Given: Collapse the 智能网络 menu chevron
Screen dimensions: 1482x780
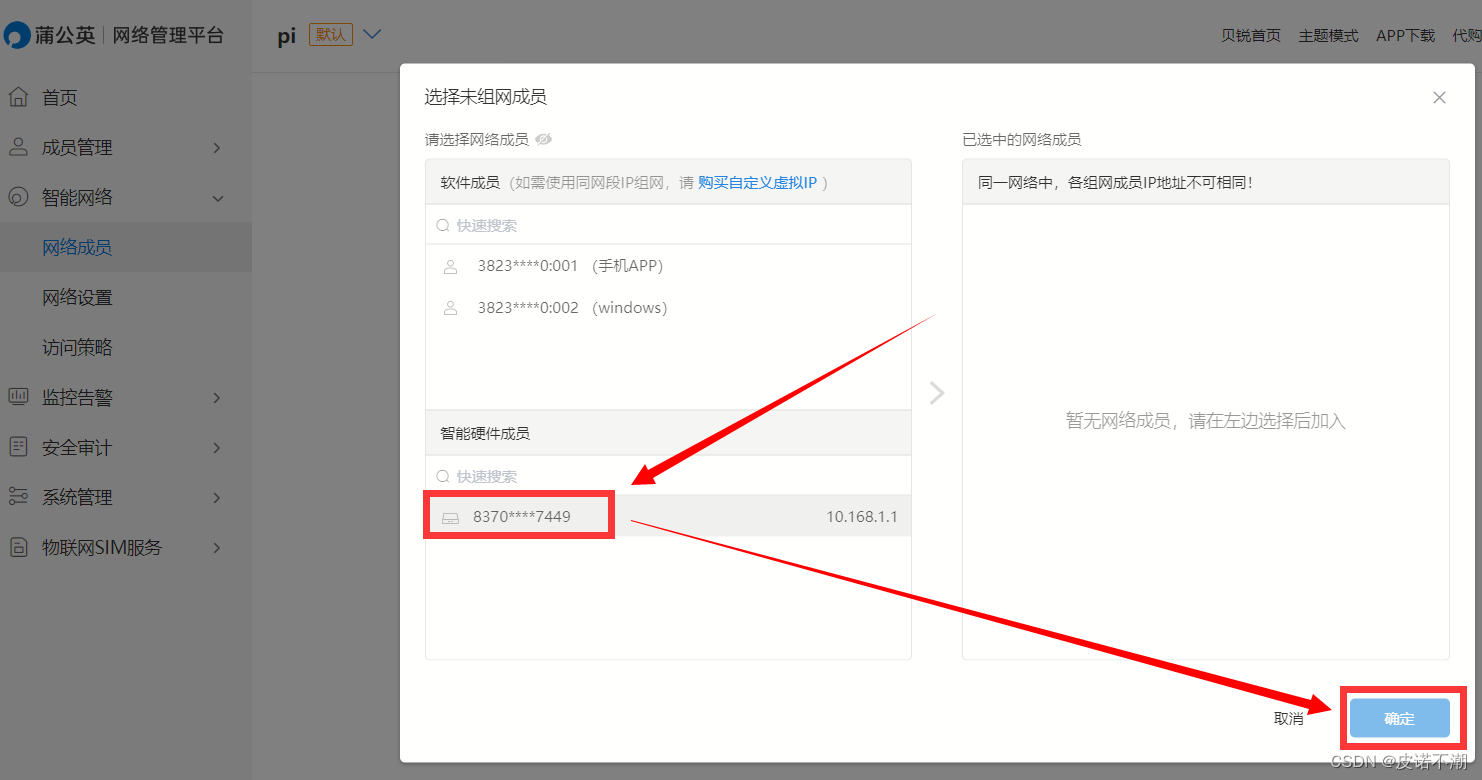Looking at the screenshot, I should pos(217,198).
